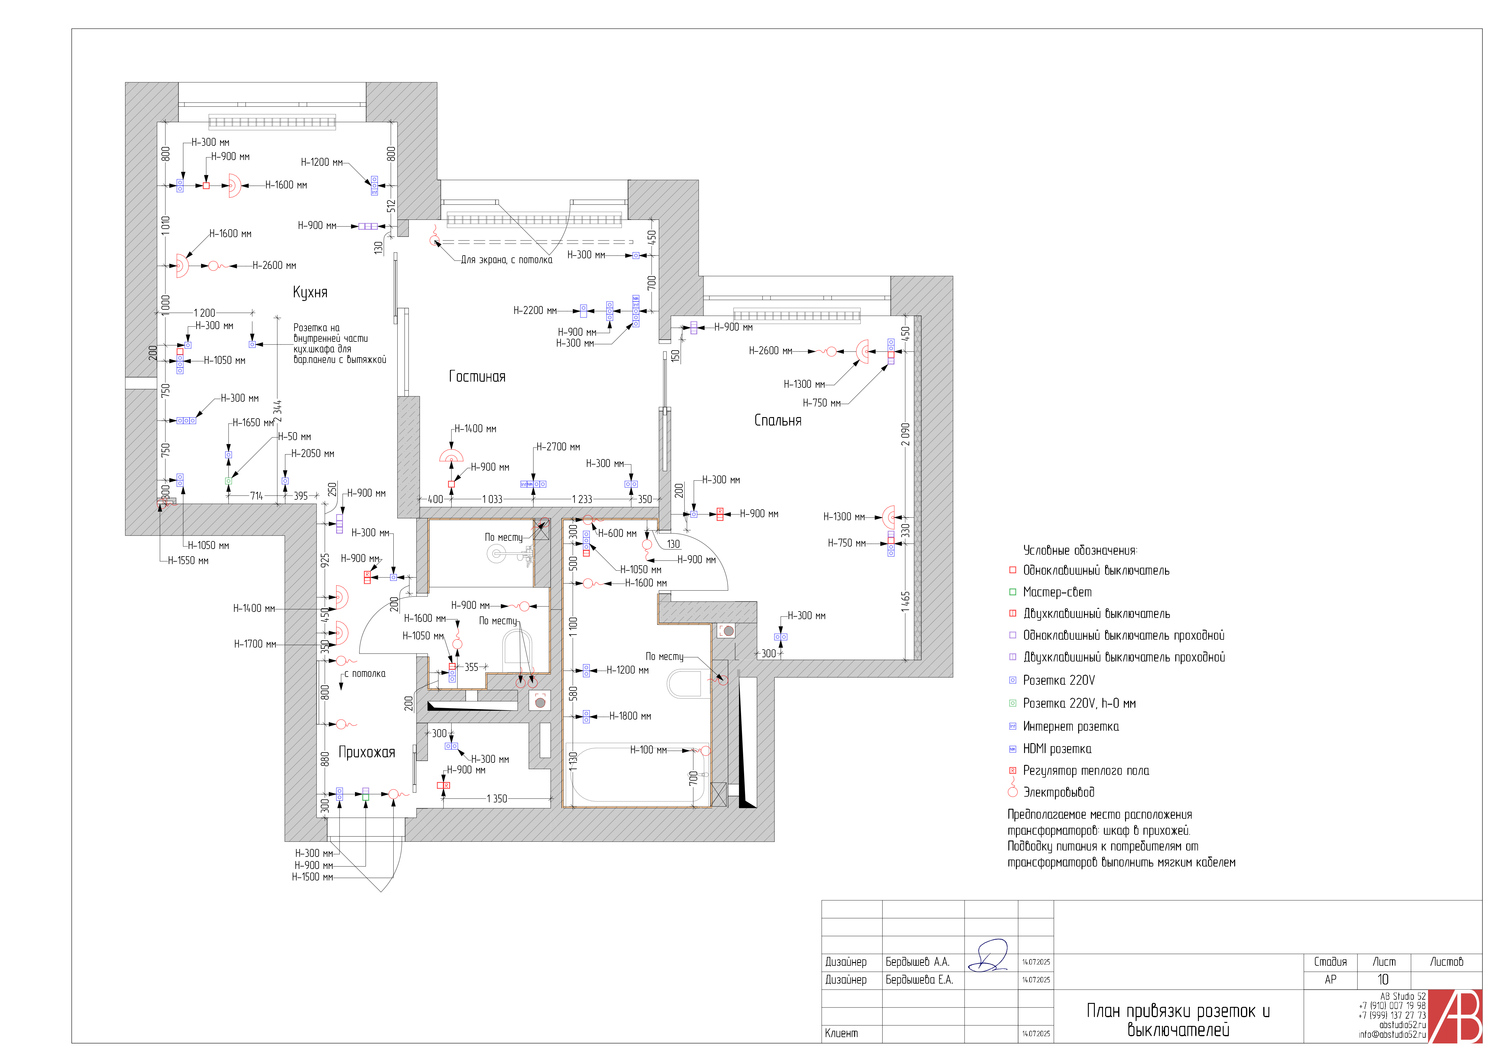Select the Интернет розетка legend icon
This screenshot has width=1500, height=1061.
coord(1012,727)
